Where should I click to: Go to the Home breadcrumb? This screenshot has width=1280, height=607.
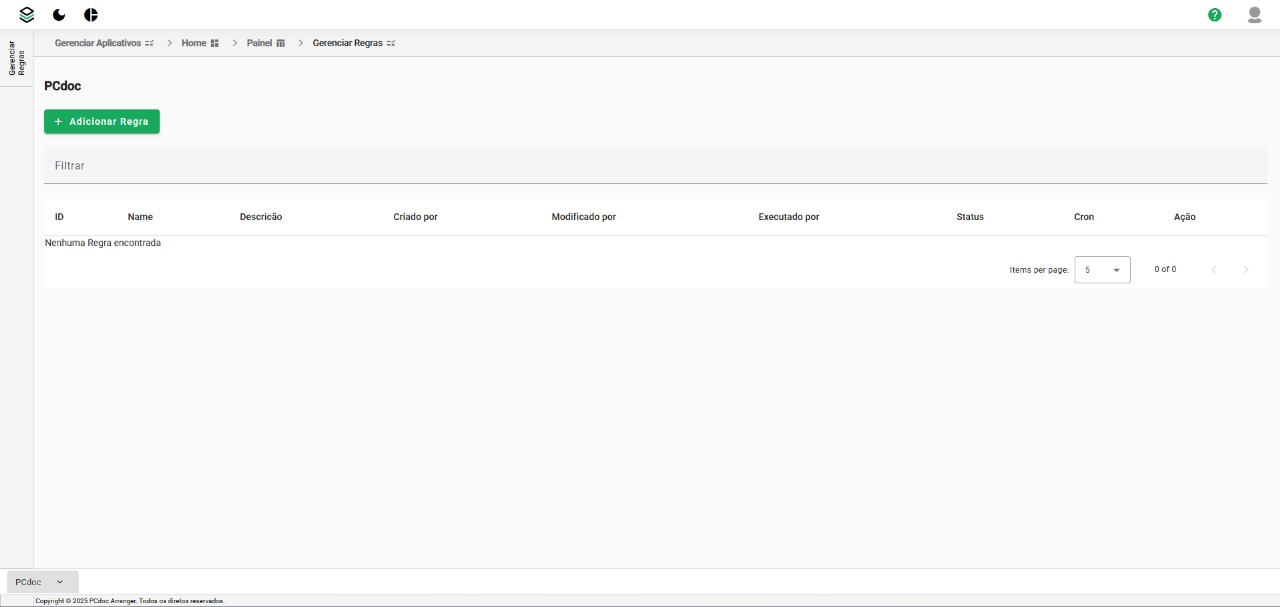coord(193,44)
